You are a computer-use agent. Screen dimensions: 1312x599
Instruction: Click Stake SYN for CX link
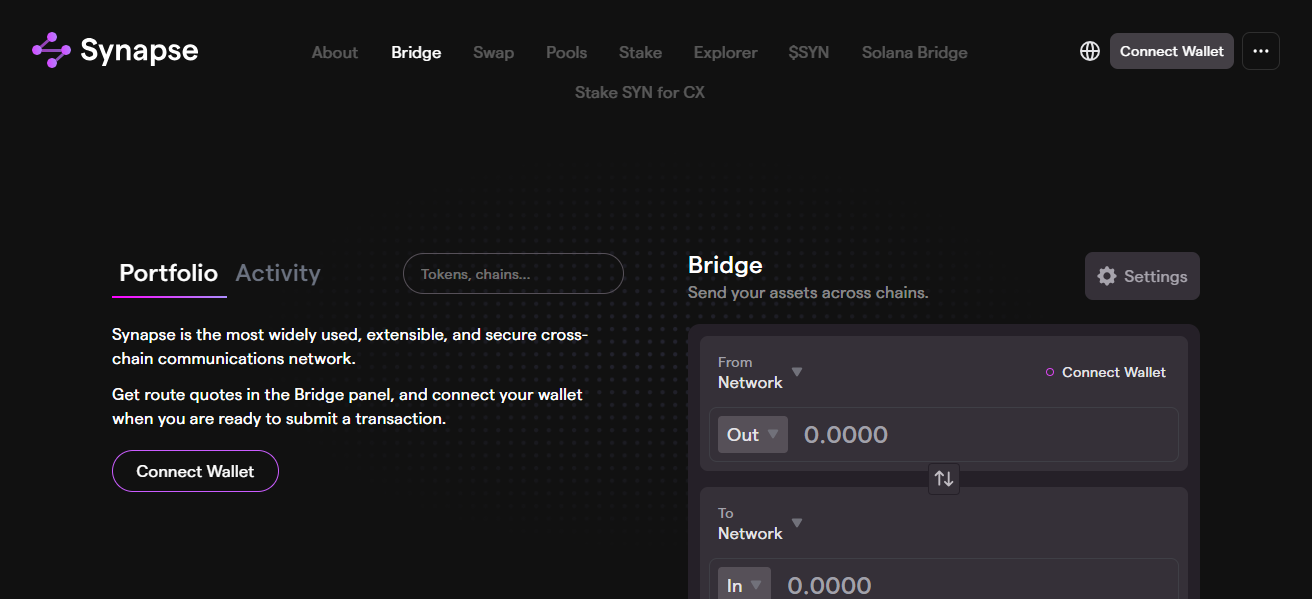pyautogui.click(x=639, y=92)
